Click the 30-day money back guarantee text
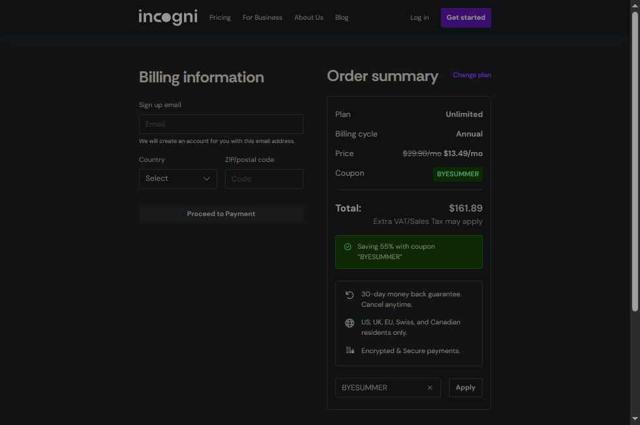This screenshot has height=425, width=640. pos(411,299)
